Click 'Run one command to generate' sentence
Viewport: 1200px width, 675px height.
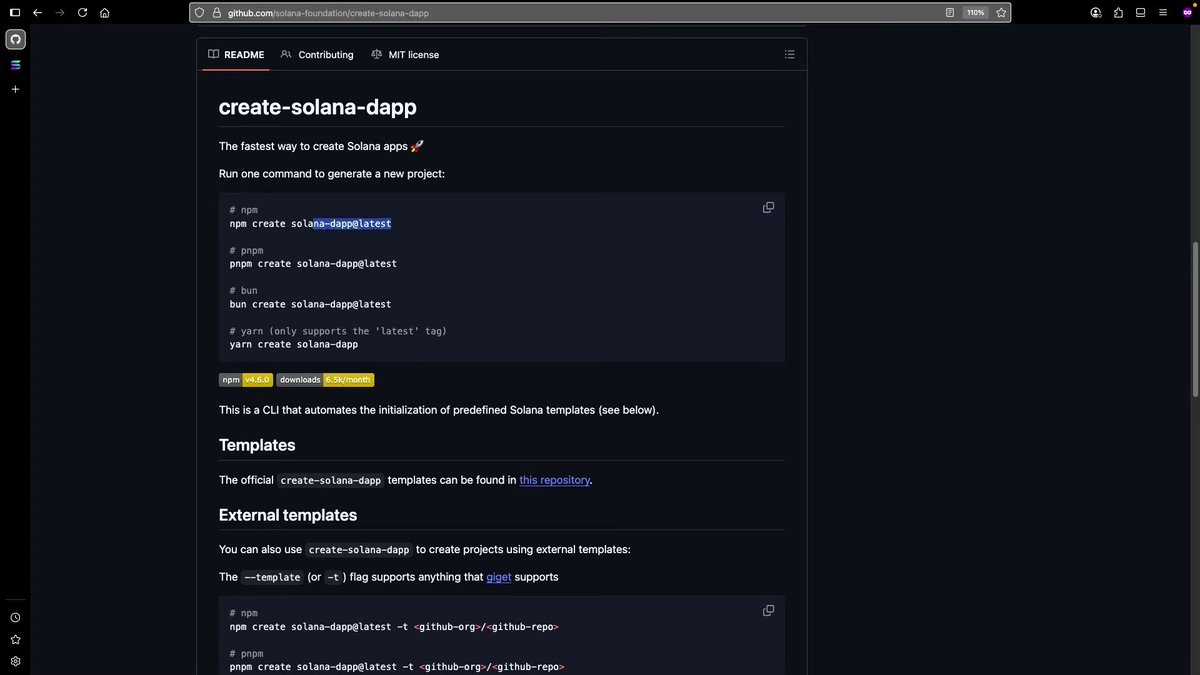click(x=332, y=174)
